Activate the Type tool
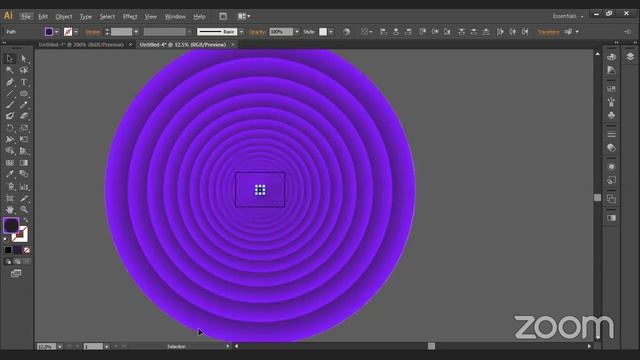 [x=24, y=82]
